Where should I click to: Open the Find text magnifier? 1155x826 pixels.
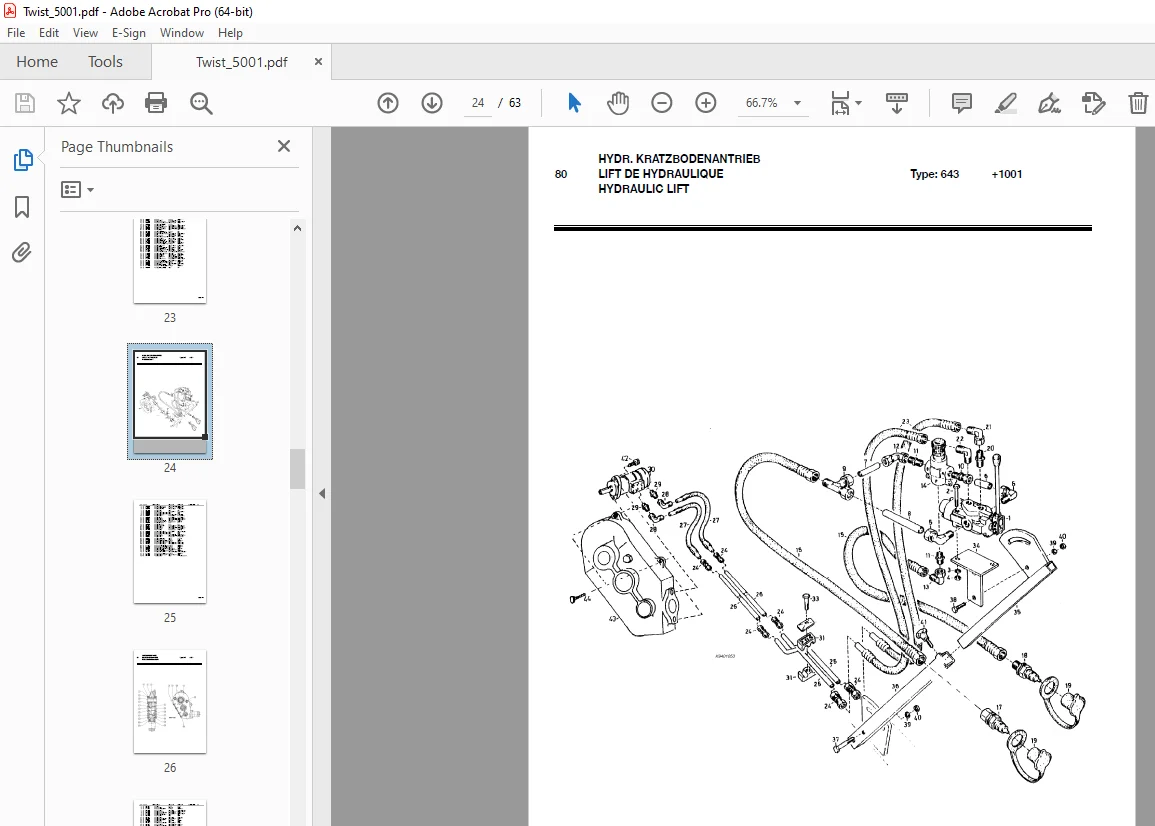201,103
